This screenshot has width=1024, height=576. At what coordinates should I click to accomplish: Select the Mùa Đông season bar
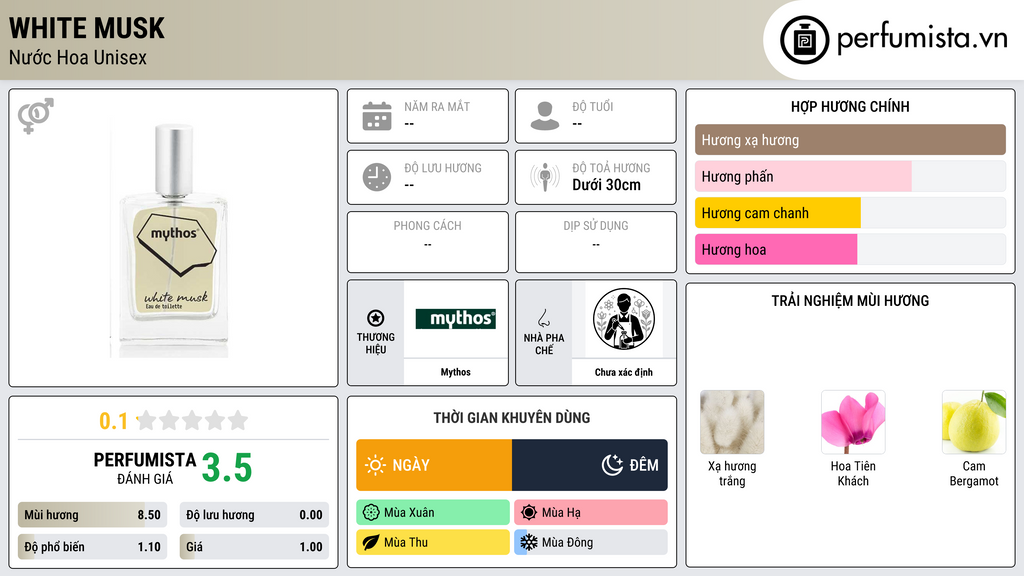591,543
